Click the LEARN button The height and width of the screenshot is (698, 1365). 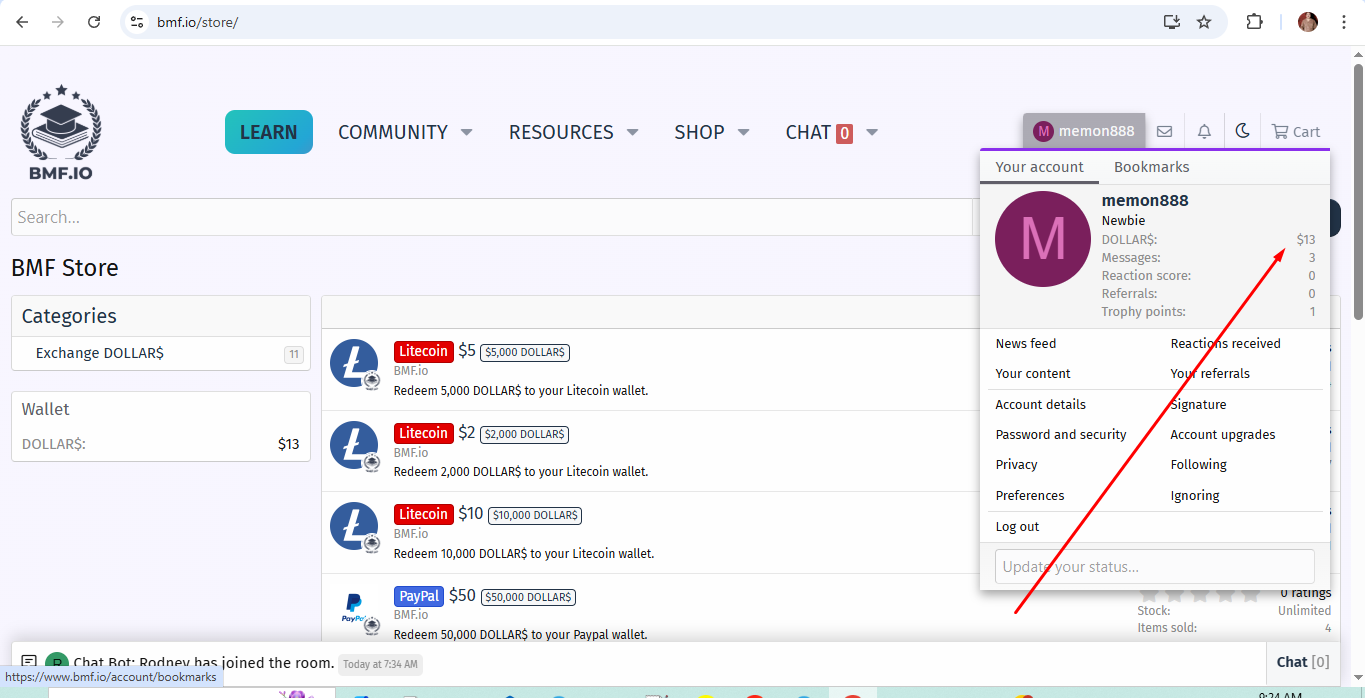click(269, 132)
